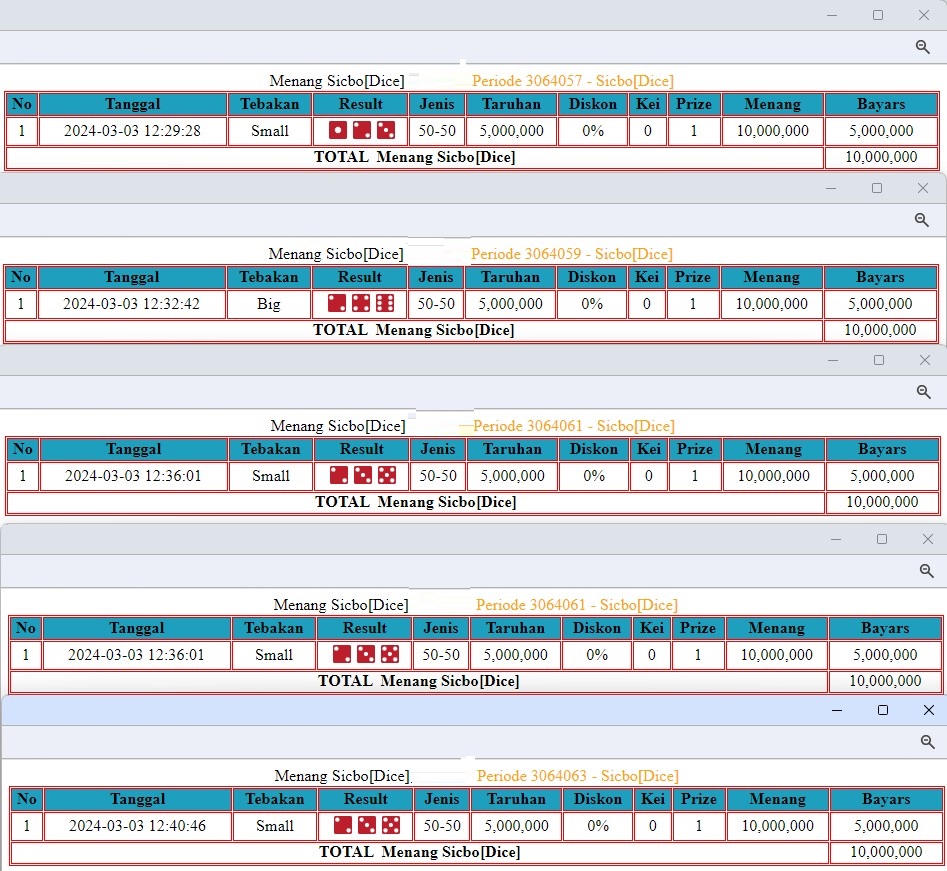
Task: Click 'Result' header in Periode 3064063 table
Action: [365, 799]
